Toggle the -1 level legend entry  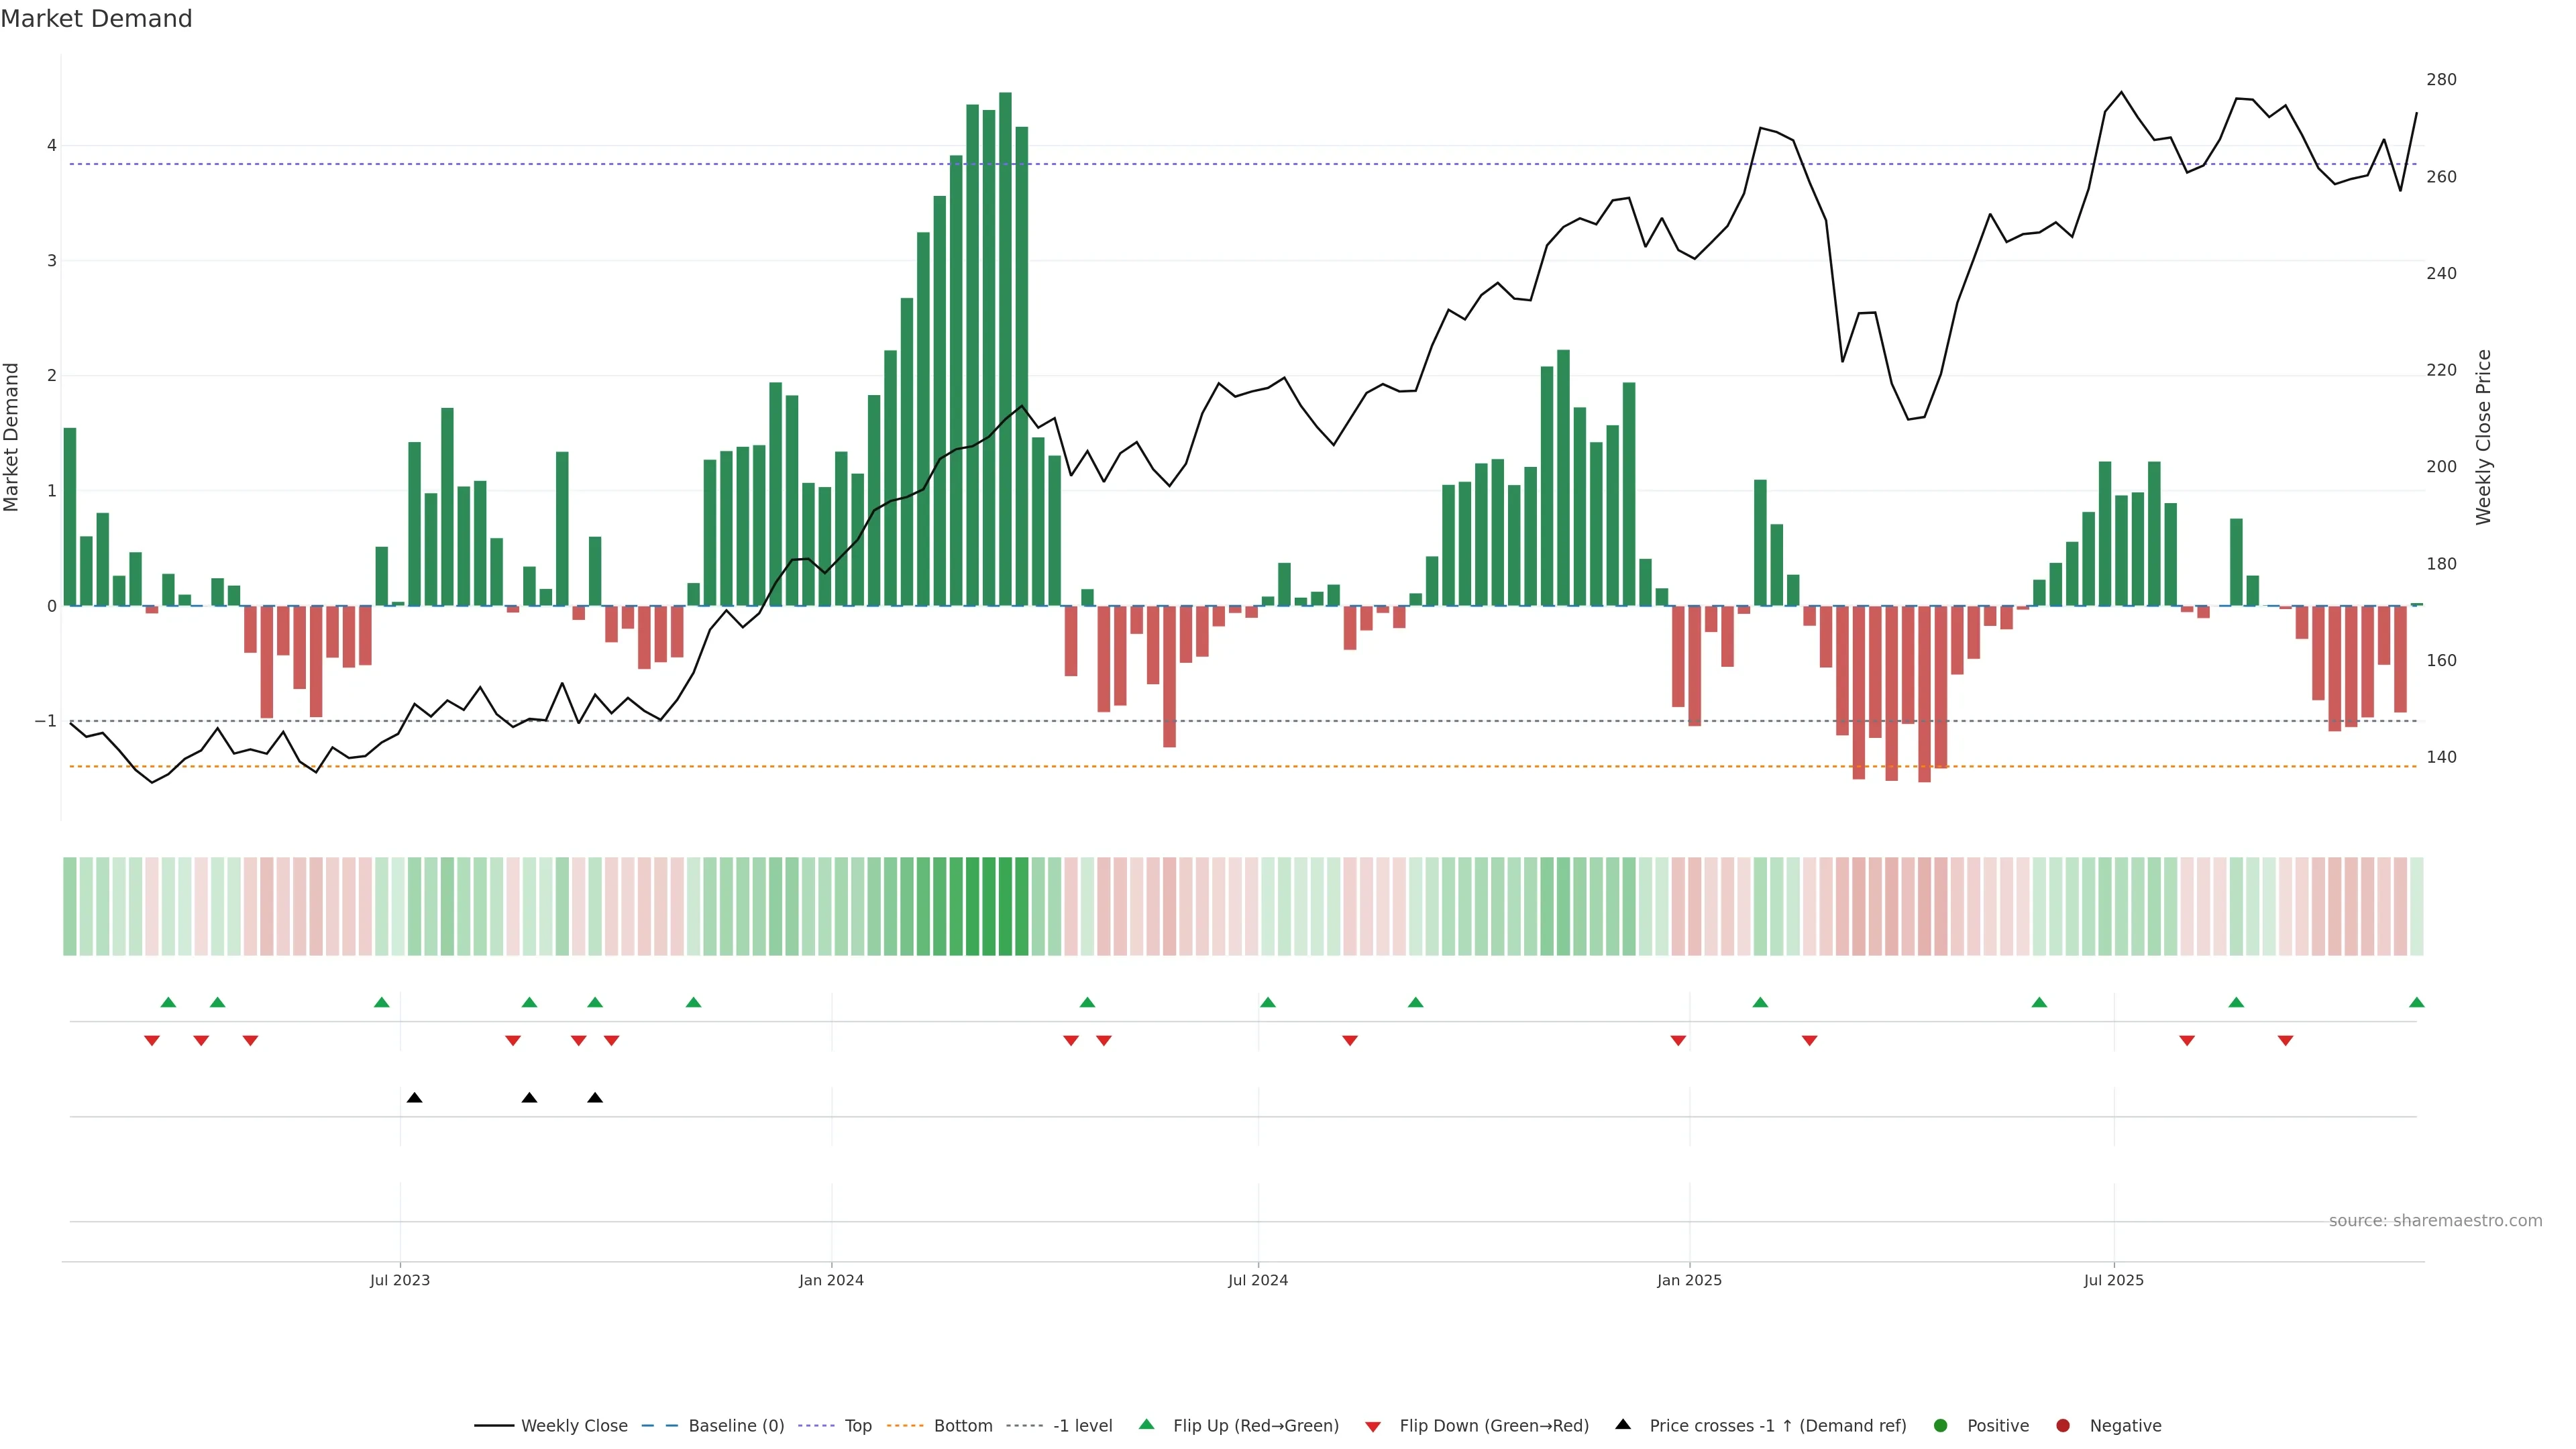point(1082,1426)
